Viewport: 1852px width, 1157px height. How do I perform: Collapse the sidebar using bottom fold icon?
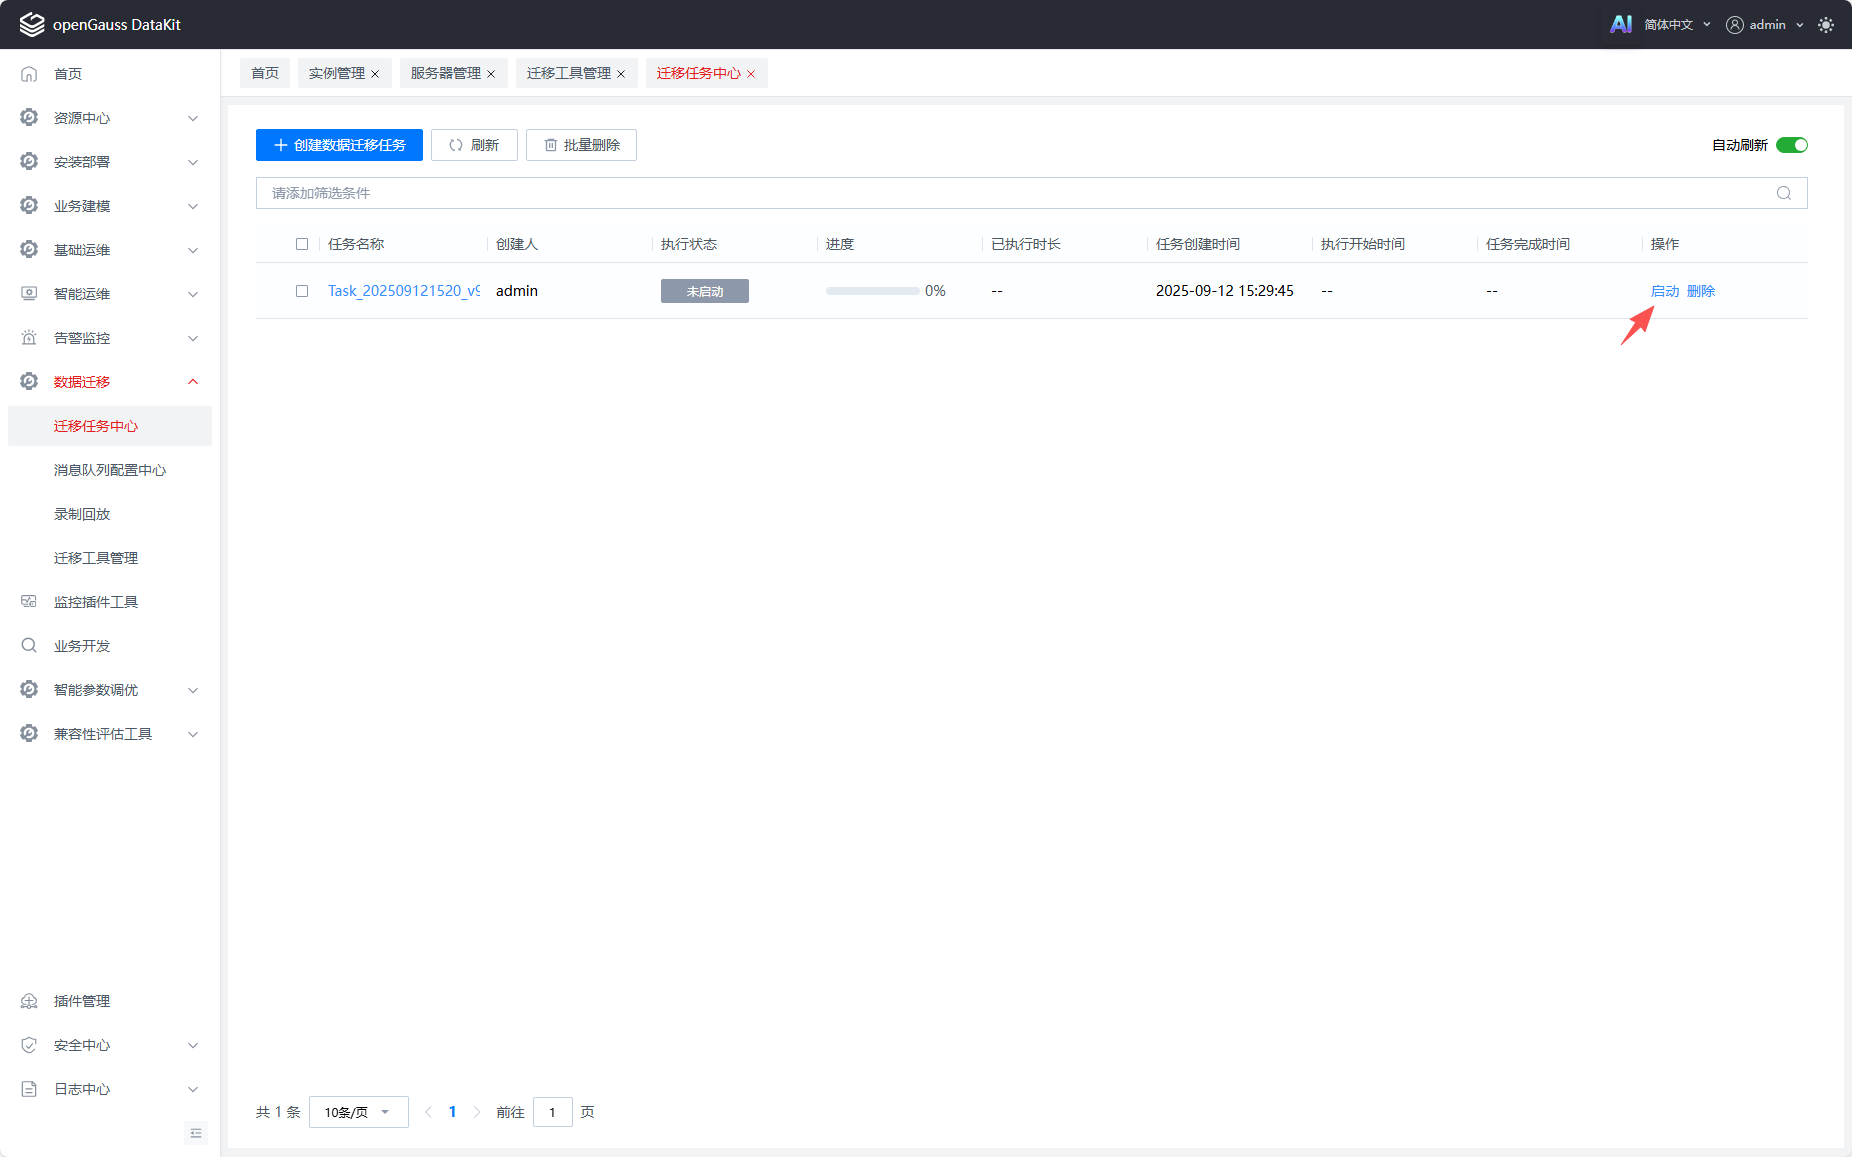pyautogui.click(x=196, y=1133)
